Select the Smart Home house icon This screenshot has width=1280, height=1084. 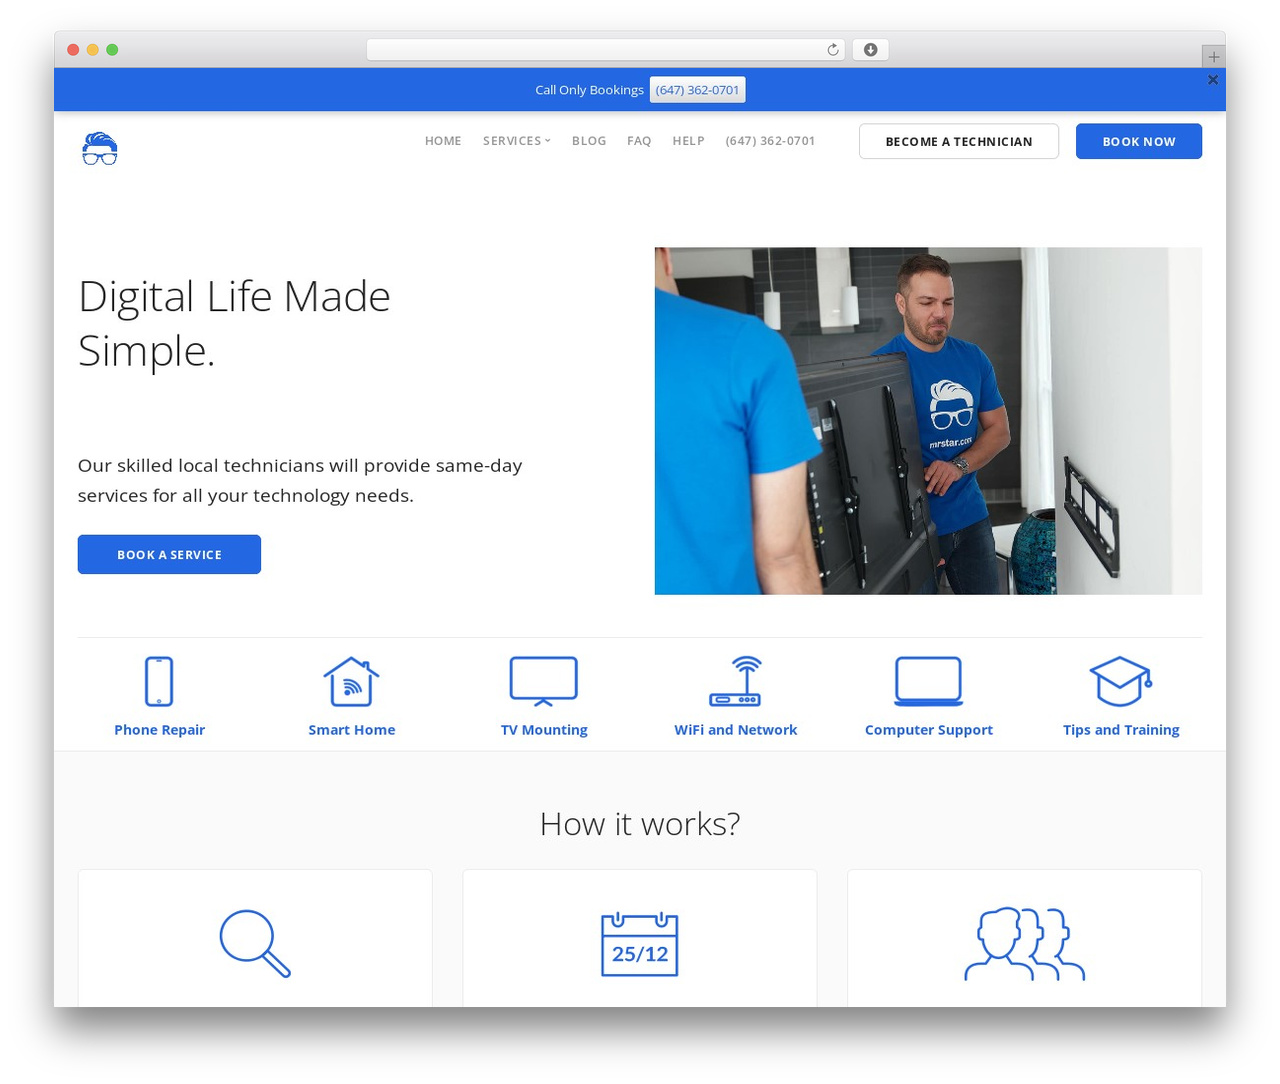351,681
